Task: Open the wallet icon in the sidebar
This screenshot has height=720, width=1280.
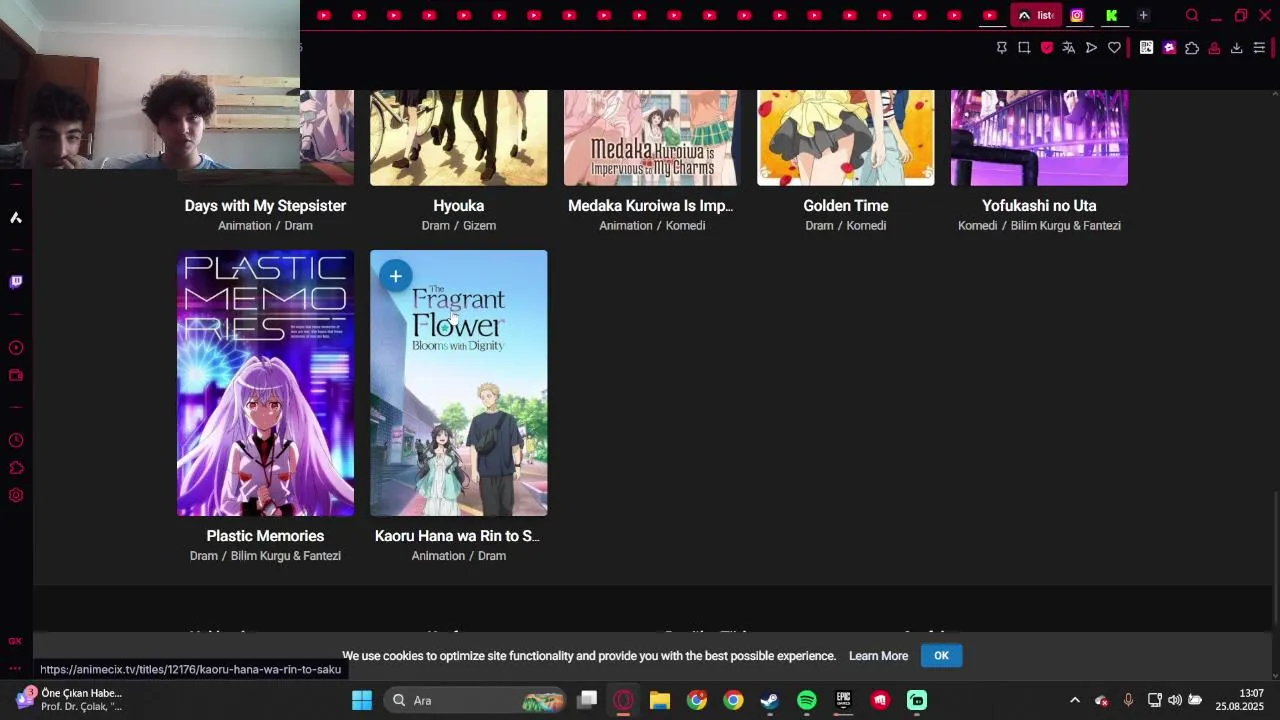Action: point(16,376)
